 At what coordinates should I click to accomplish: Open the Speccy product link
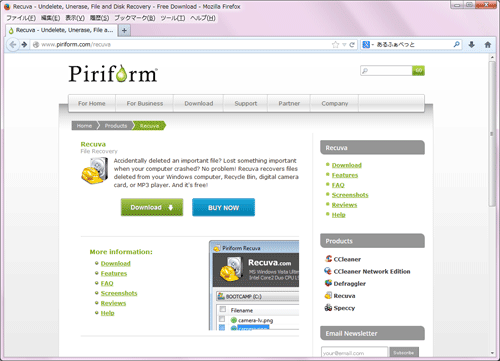[x=344, y=308]
